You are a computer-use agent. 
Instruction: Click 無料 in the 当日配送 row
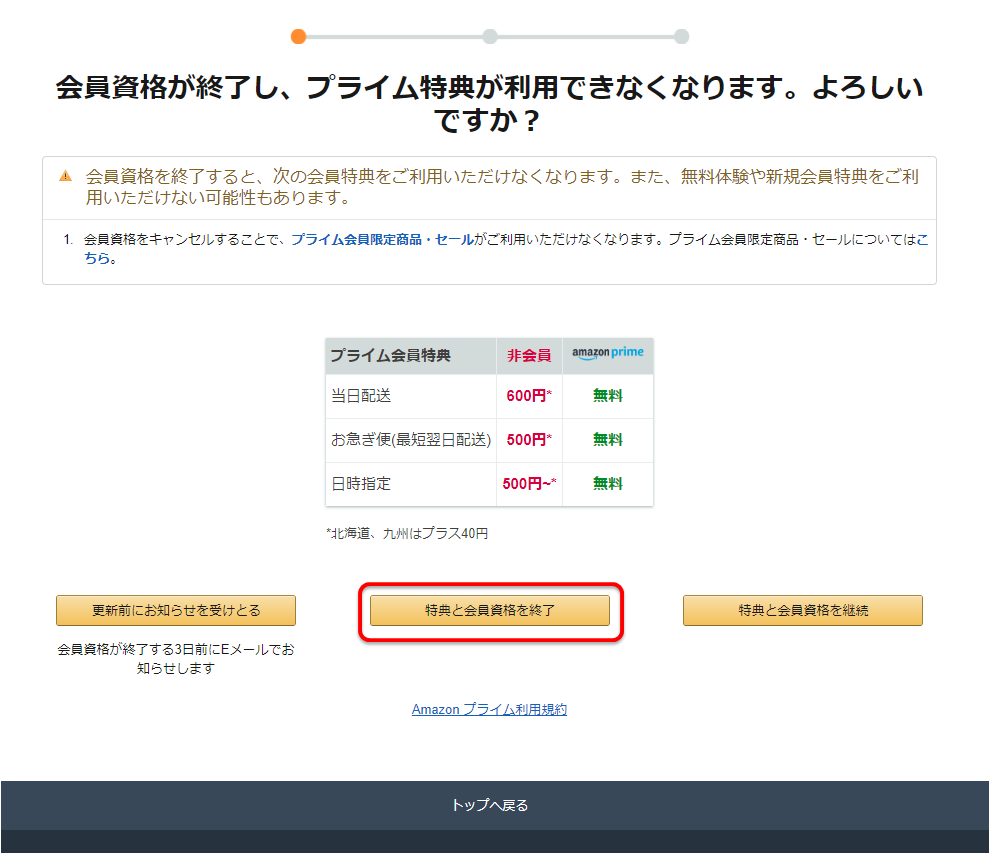pos(608,396)
